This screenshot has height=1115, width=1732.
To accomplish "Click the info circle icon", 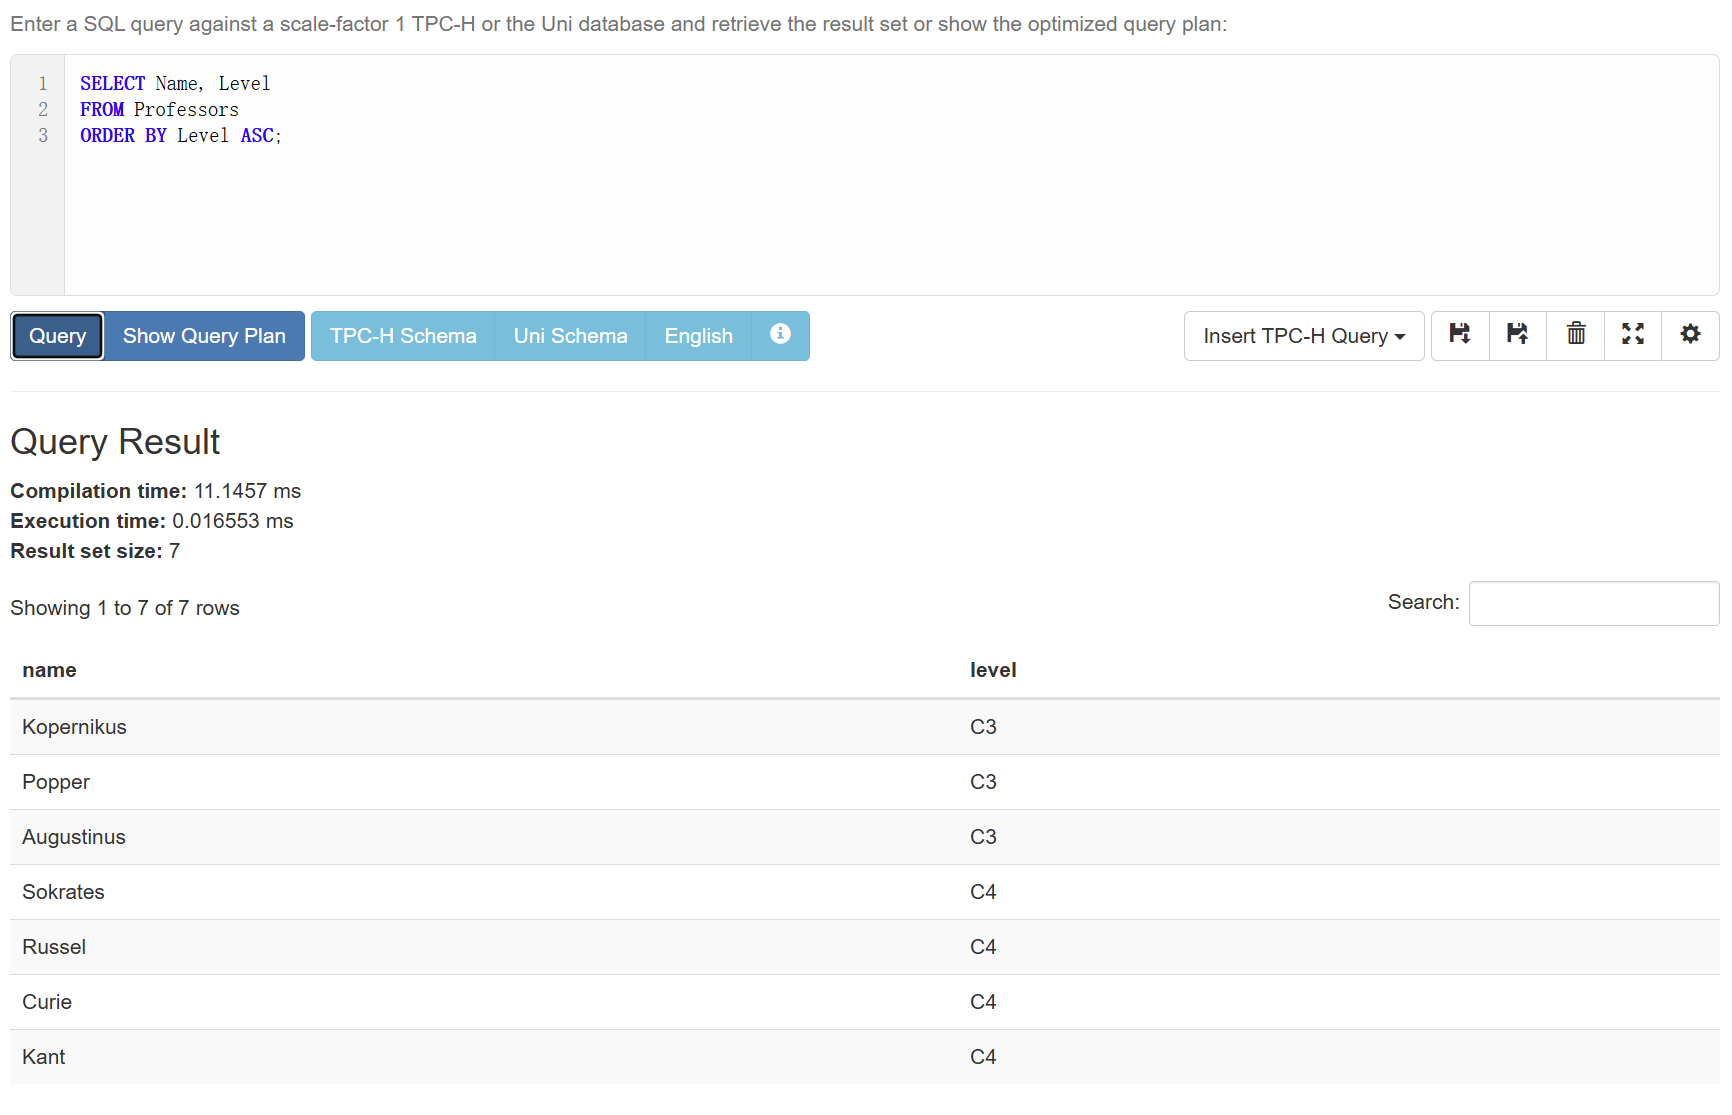I will click(x=780, y=335).
